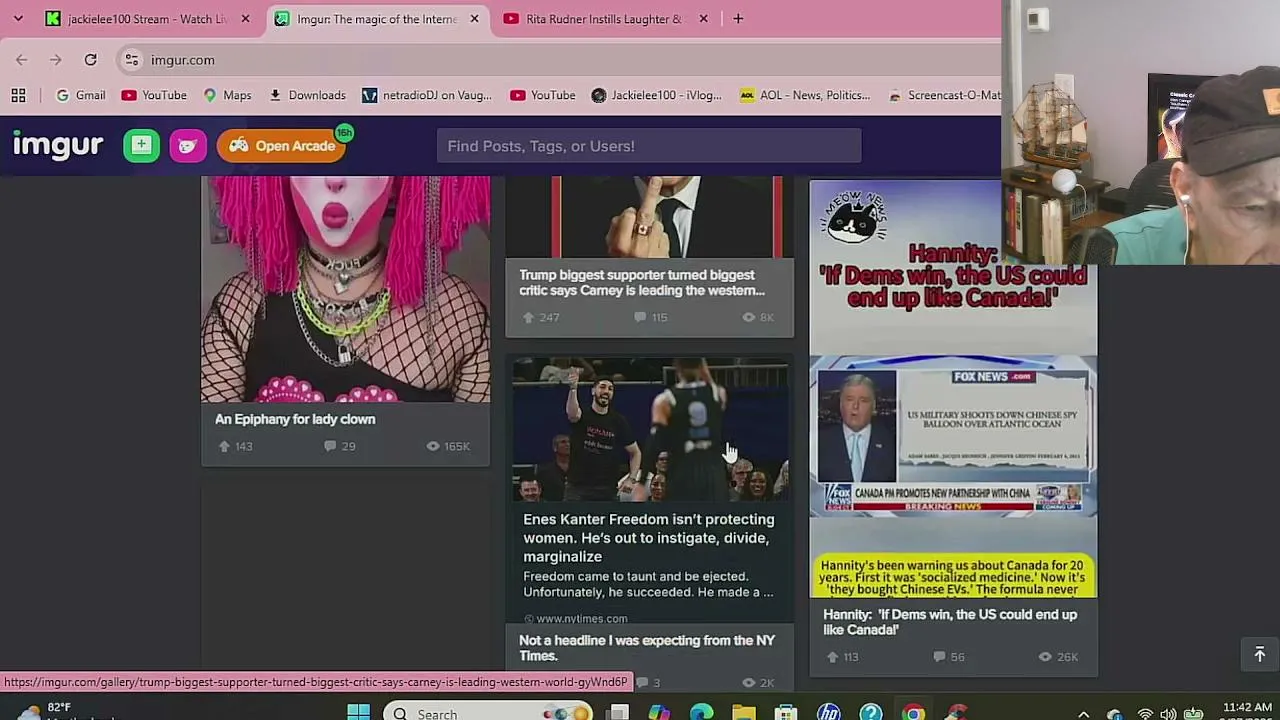Open the Screencast-O-Matic bookmark
The image size is (1280, 720).
[944, 95]
